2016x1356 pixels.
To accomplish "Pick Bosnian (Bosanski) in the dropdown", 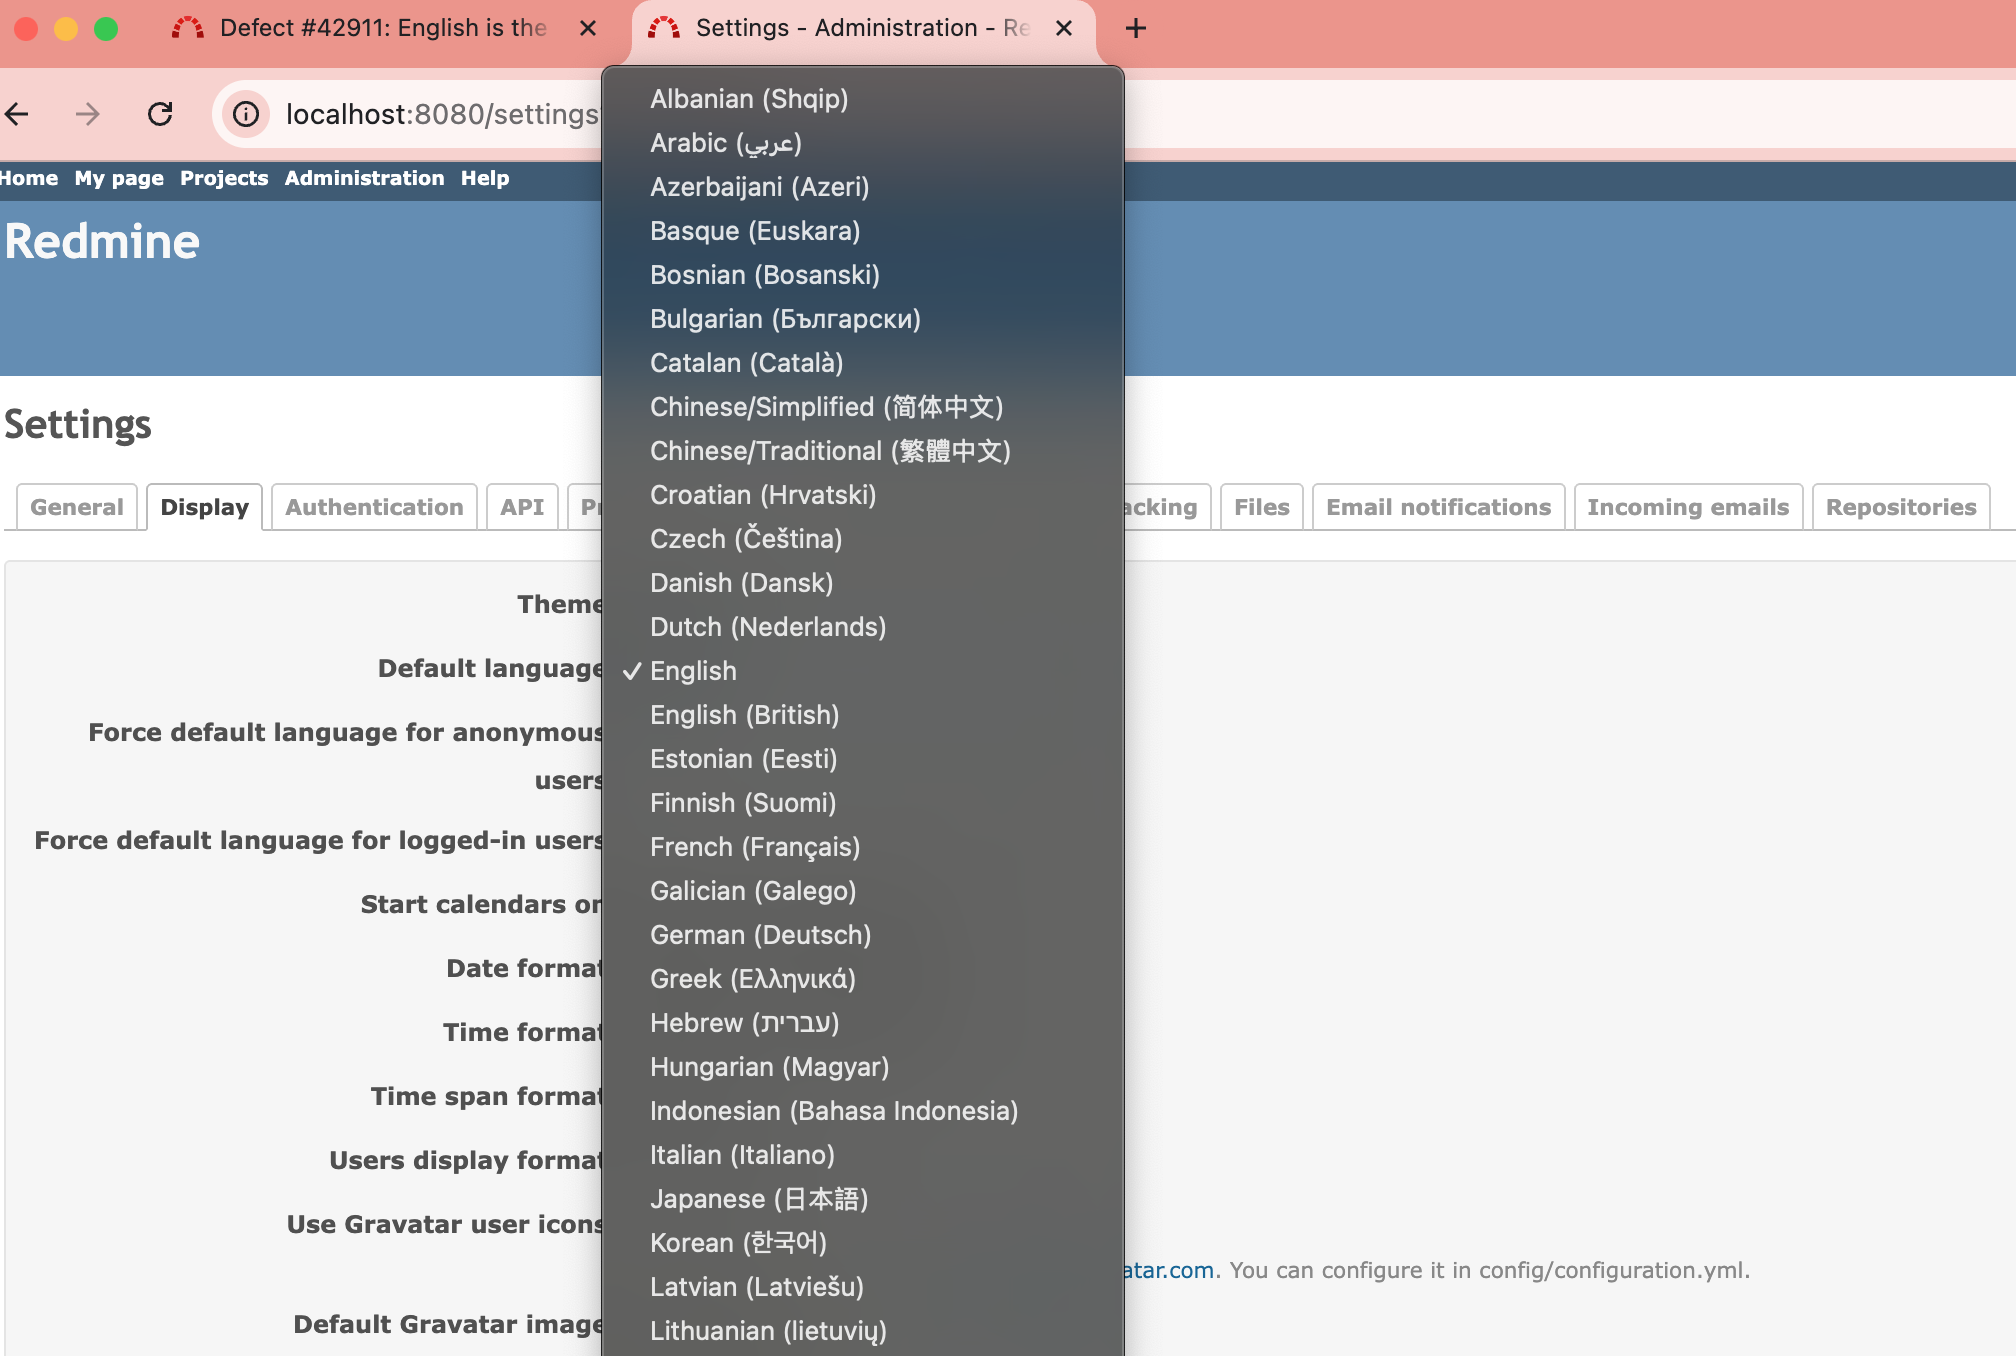I will click(x=863, y=275).
